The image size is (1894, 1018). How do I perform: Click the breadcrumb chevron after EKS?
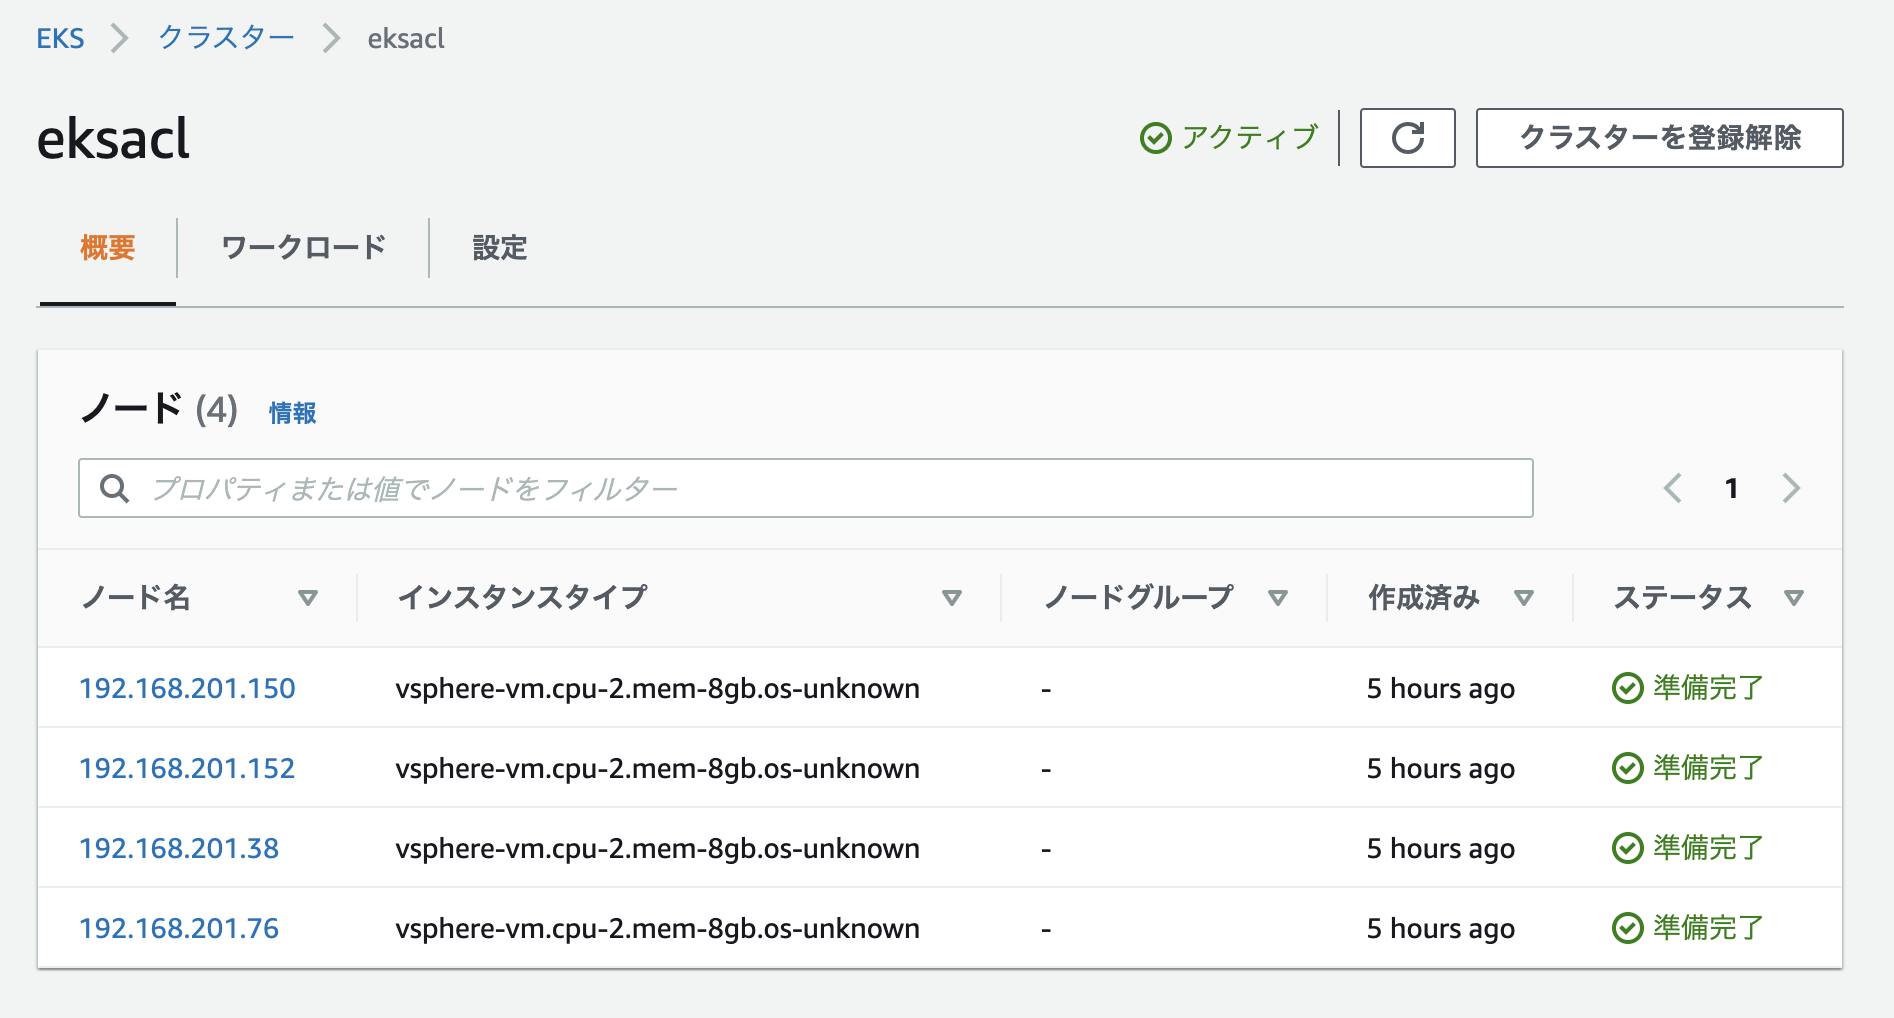(x=120, y=38)
